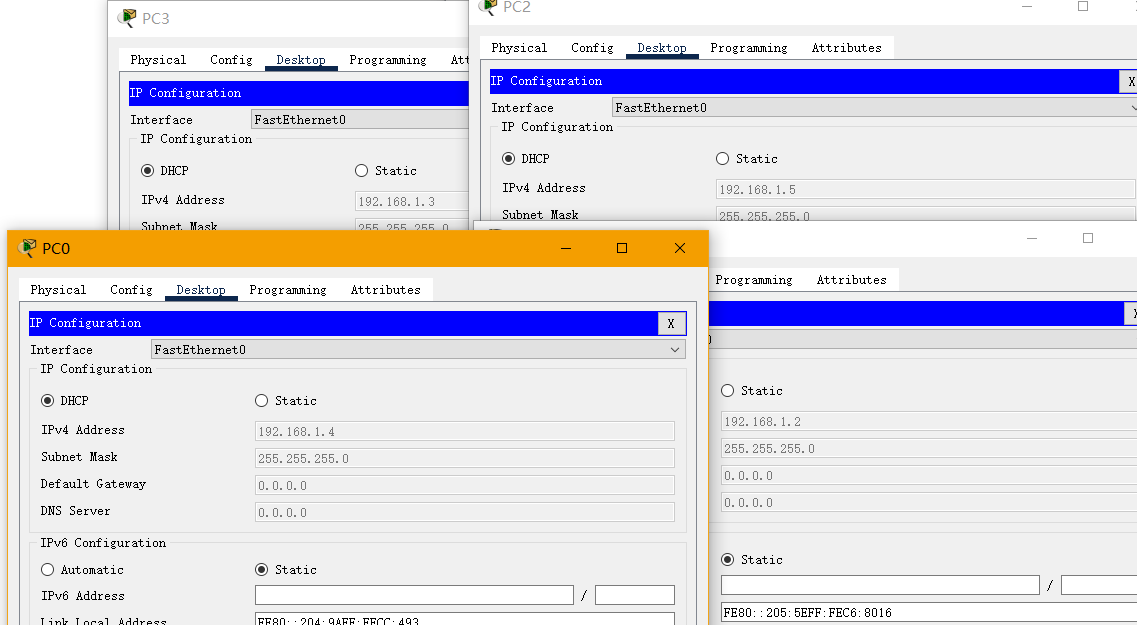Click the Default Gateway field in PC0
The image size is (1137, 625).
point(465,485)
